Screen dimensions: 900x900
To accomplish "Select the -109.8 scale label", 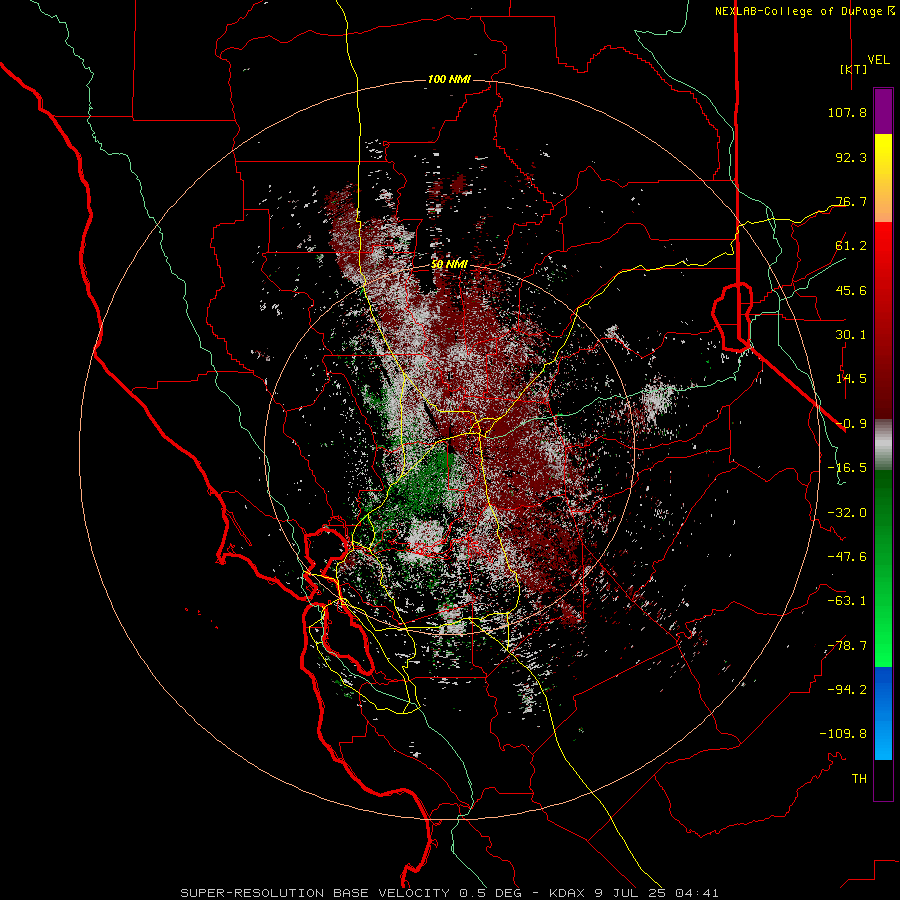I will click(843, 734).
